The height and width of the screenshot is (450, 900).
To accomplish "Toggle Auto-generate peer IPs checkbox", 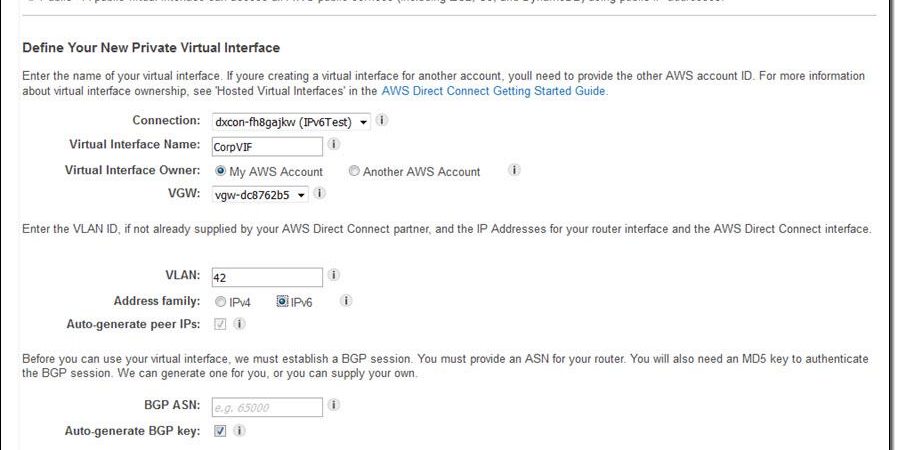I will [x=220, y=325].
